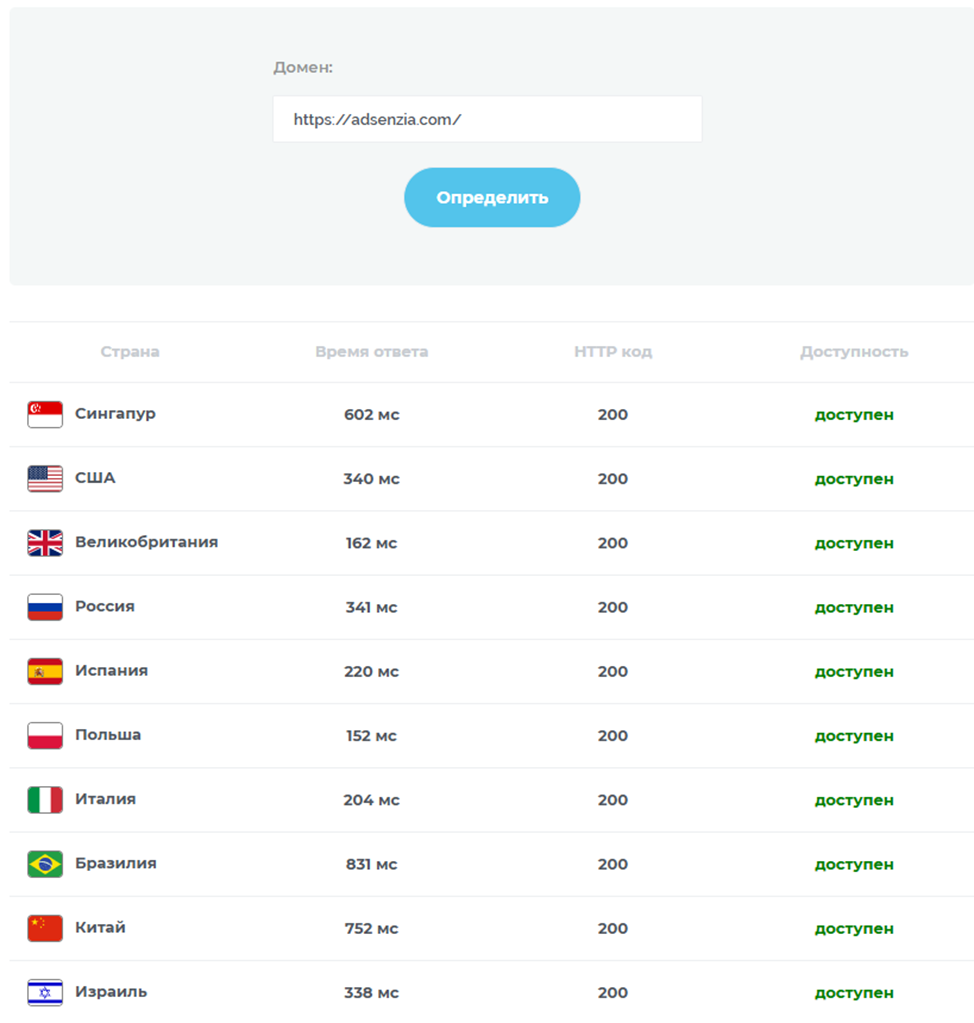Click the China flag icon

coord(45,928)
